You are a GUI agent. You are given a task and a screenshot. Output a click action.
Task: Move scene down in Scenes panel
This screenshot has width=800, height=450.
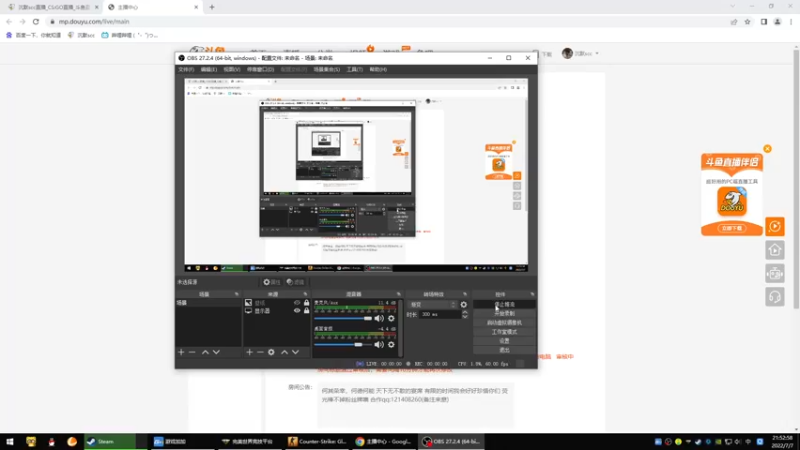[x=216, y=352]
